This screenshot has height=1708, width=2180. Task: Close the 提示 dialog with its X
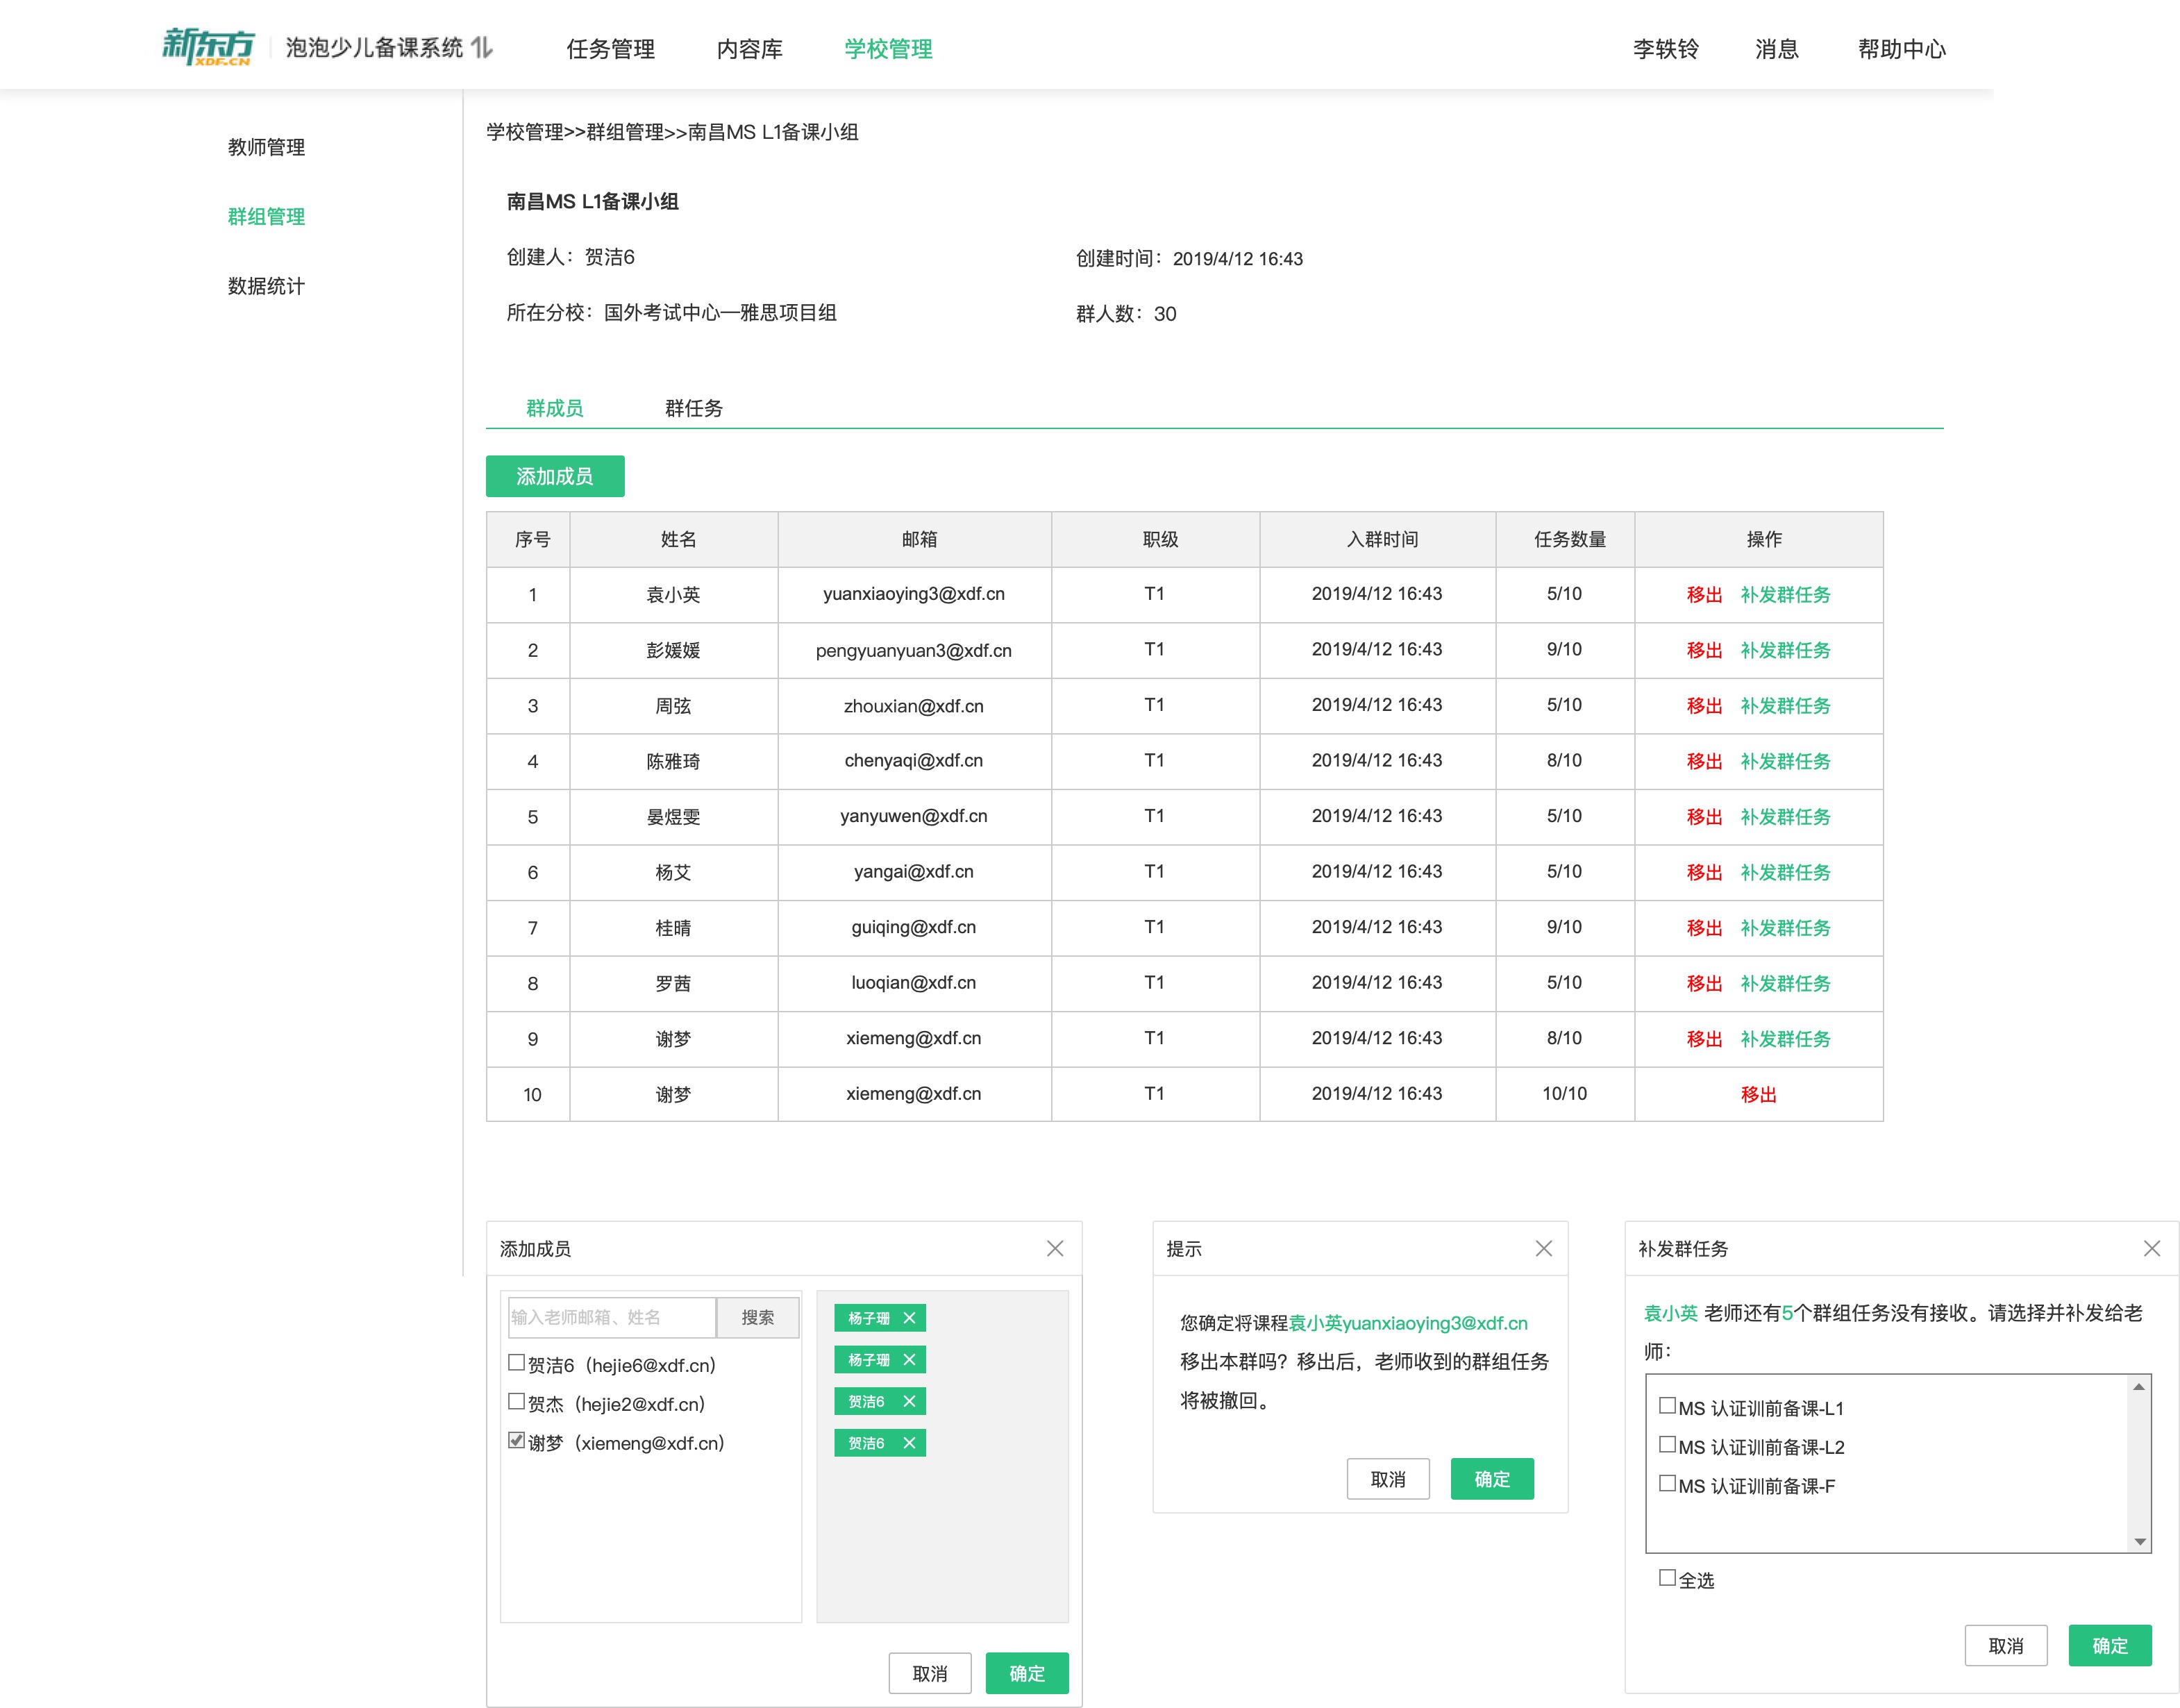pos(1544,1248)
